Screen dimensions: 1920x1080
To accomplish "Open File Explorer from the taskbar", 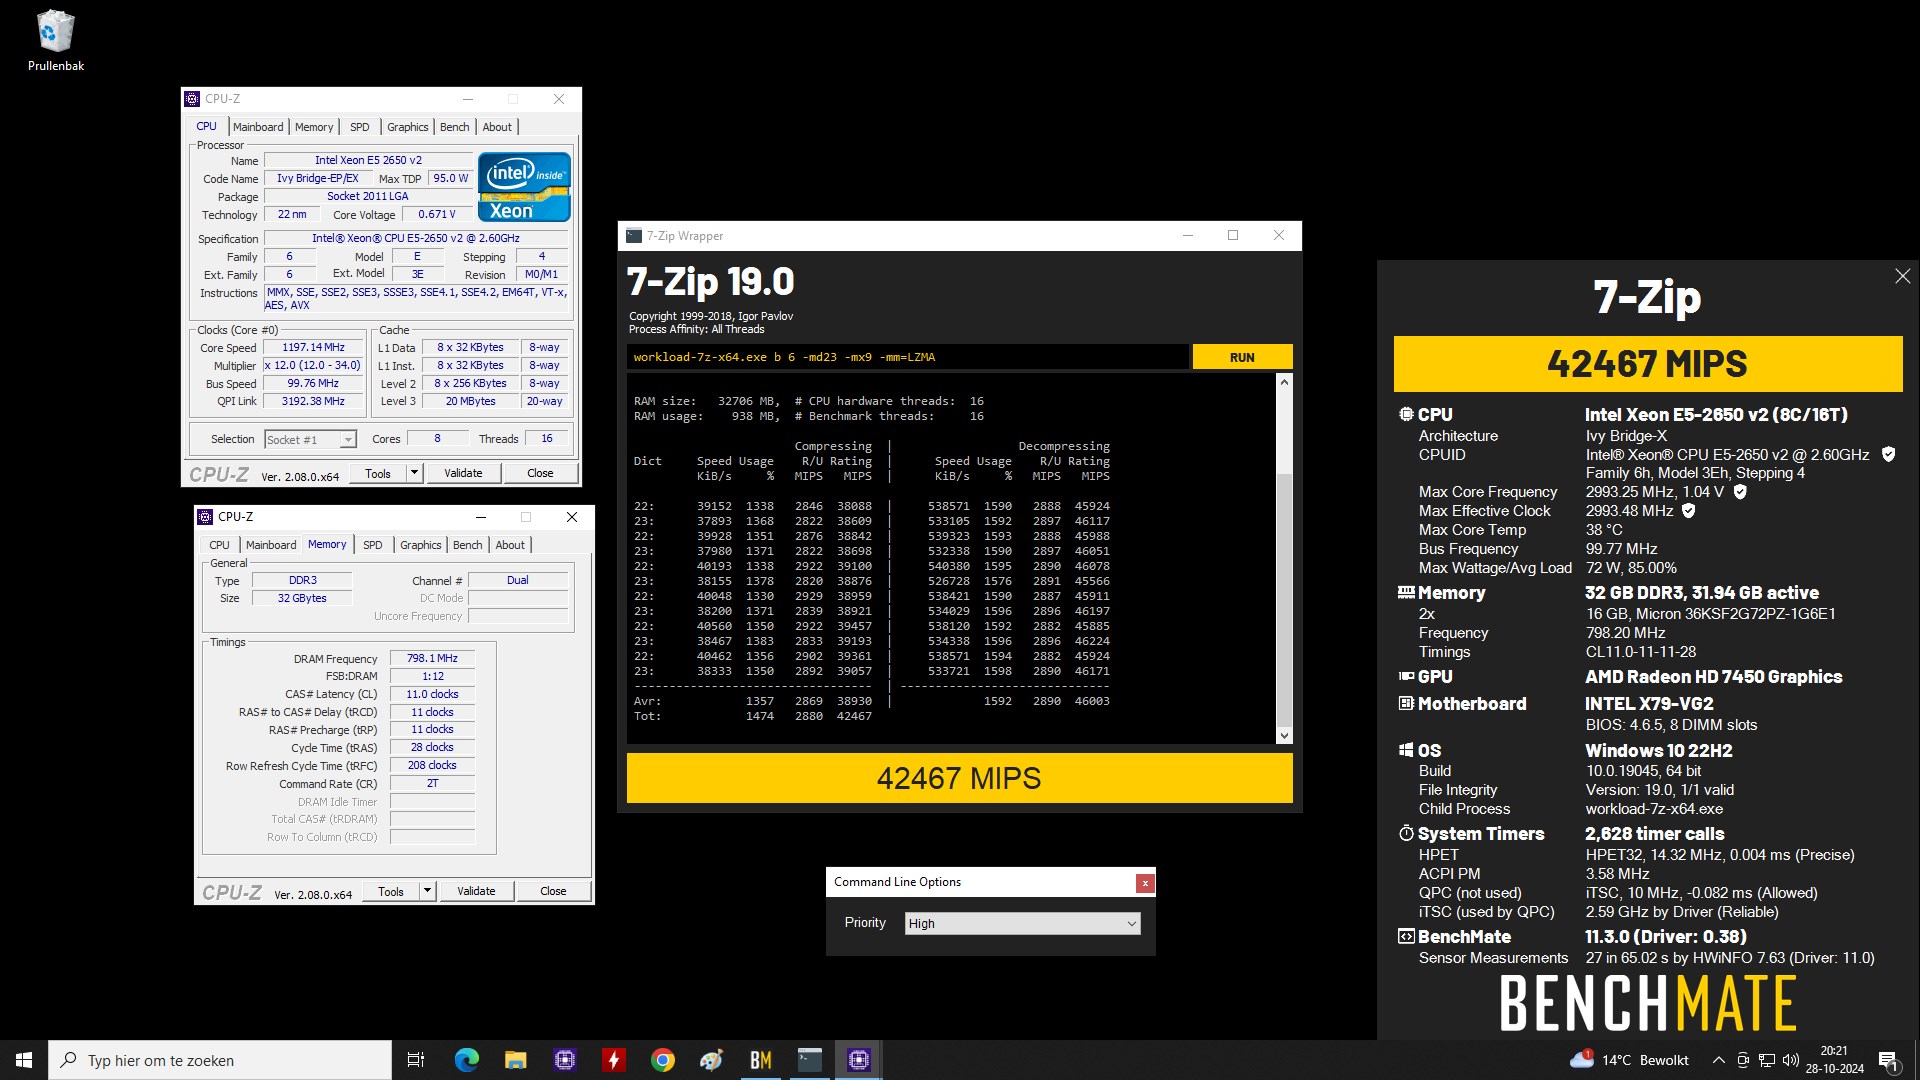I will pos(515,1060).
